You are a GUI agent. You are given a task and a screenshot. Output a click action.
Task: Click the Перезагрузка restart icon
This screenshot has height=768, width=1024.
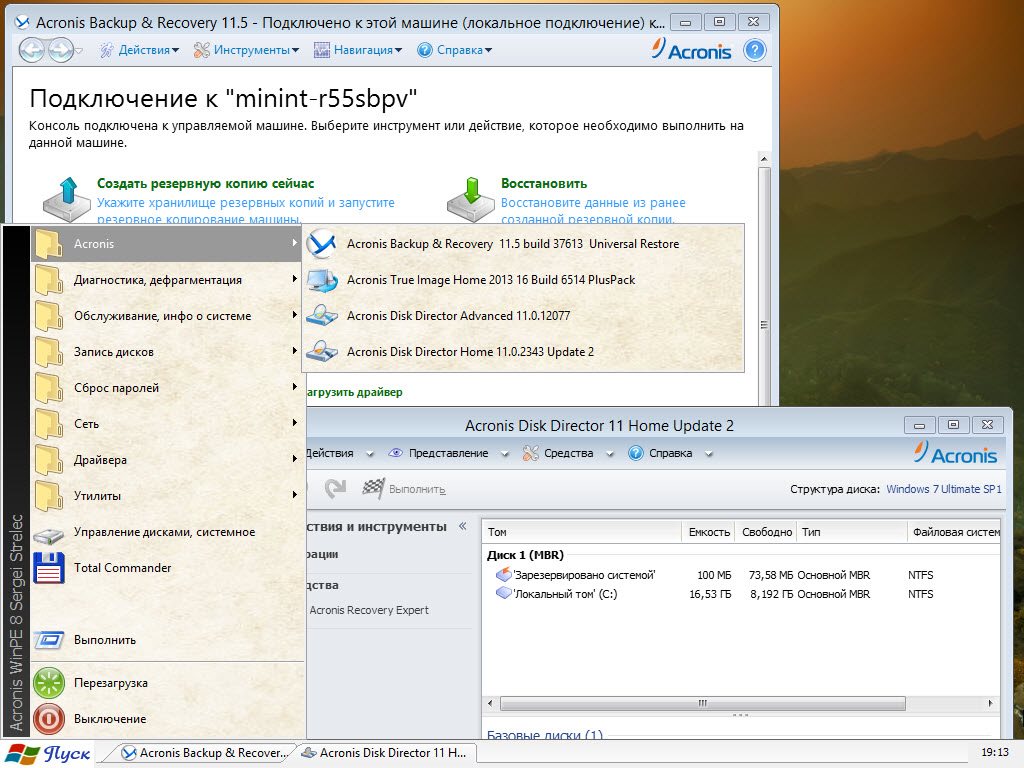pos(49,682)
